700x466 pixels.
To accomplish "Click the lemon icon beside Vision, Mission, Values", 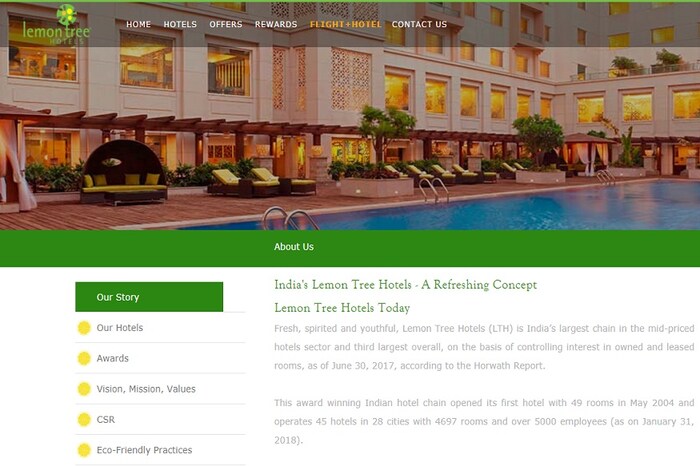I will click(x=84, y=389).
